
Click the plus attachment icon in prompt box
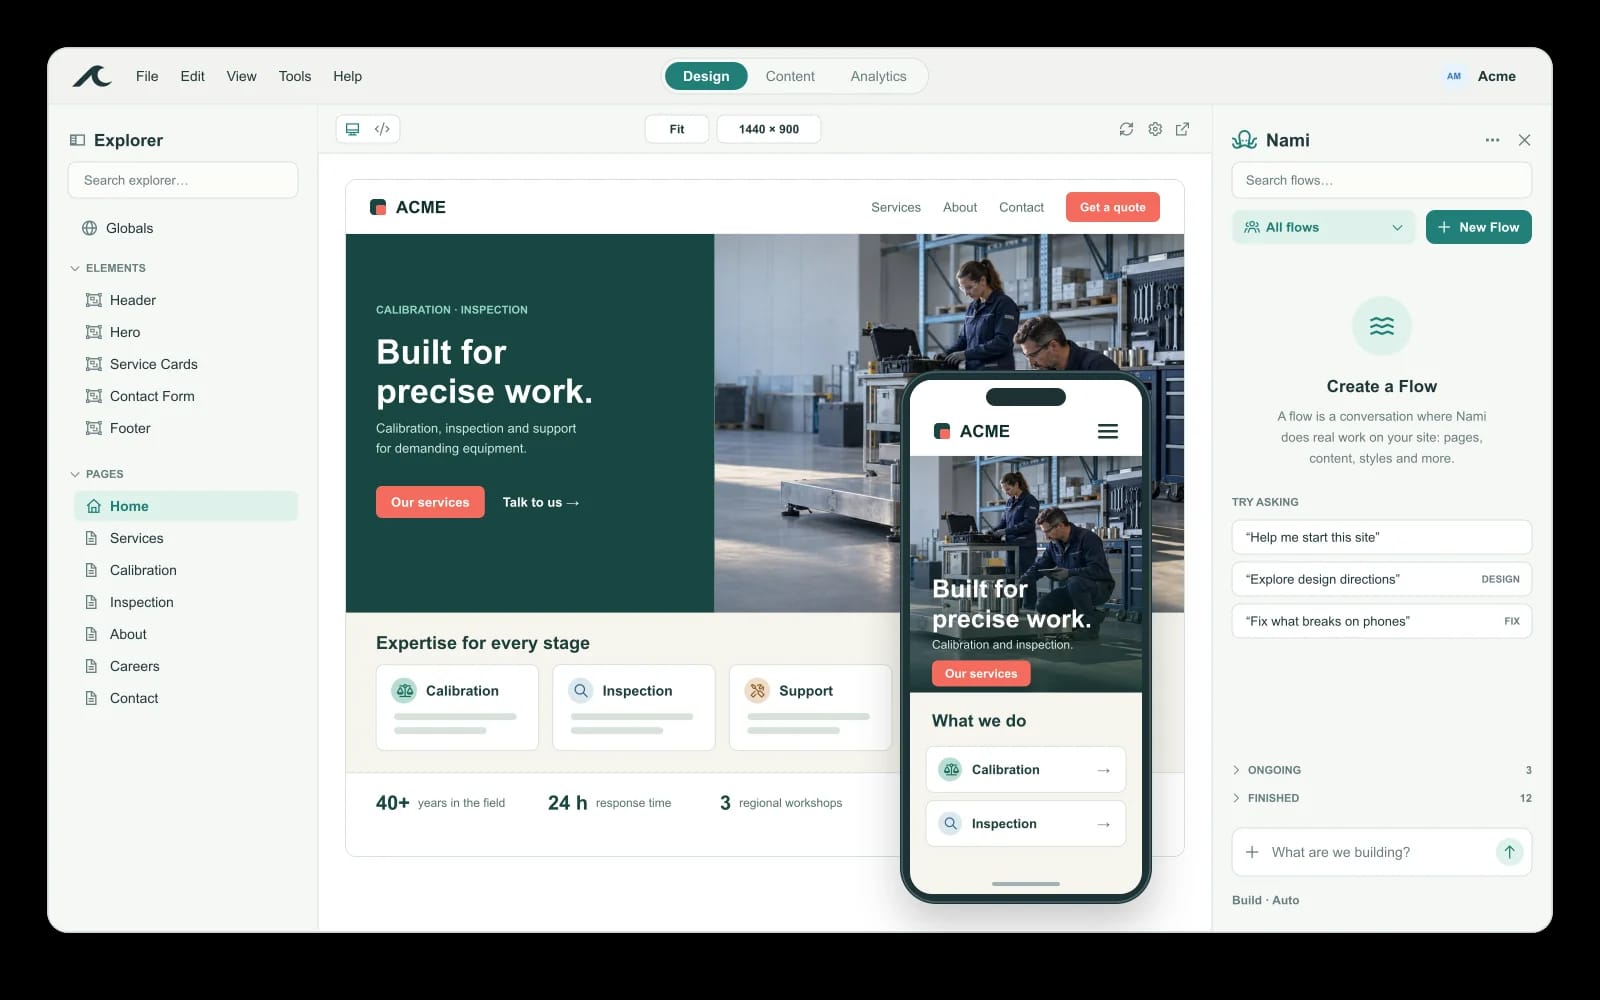(x=1252, y=852)
